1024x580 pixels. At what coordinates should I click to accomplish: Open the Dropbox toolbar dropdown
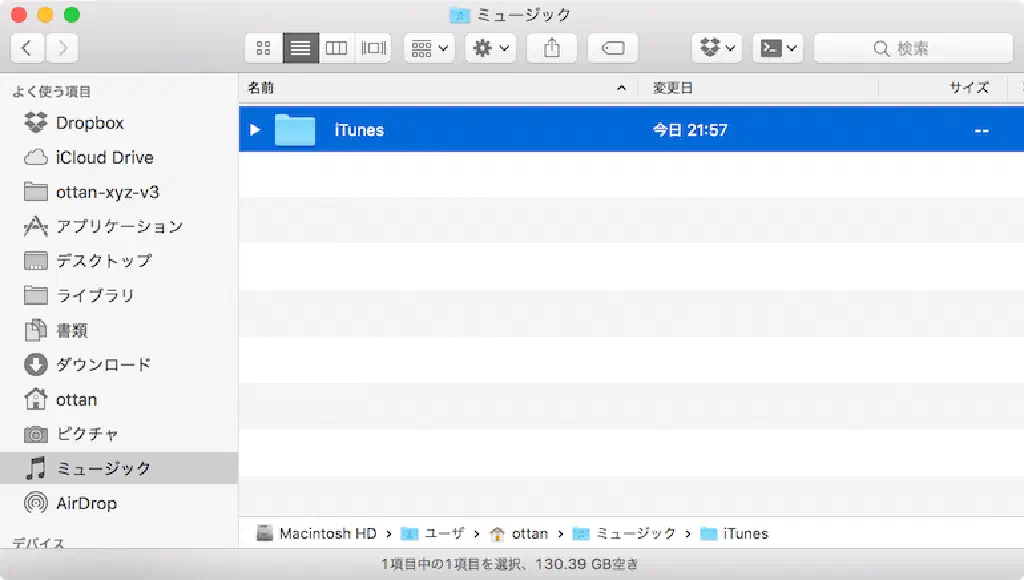717,48
